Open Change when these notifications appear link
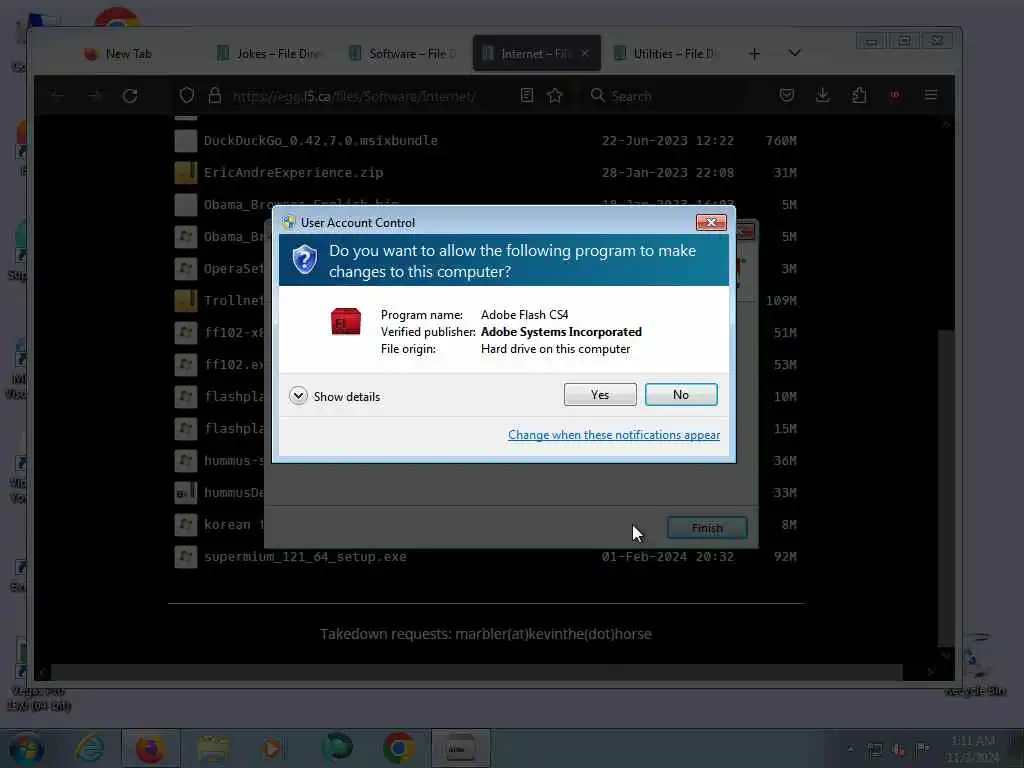 click(614, 435)
